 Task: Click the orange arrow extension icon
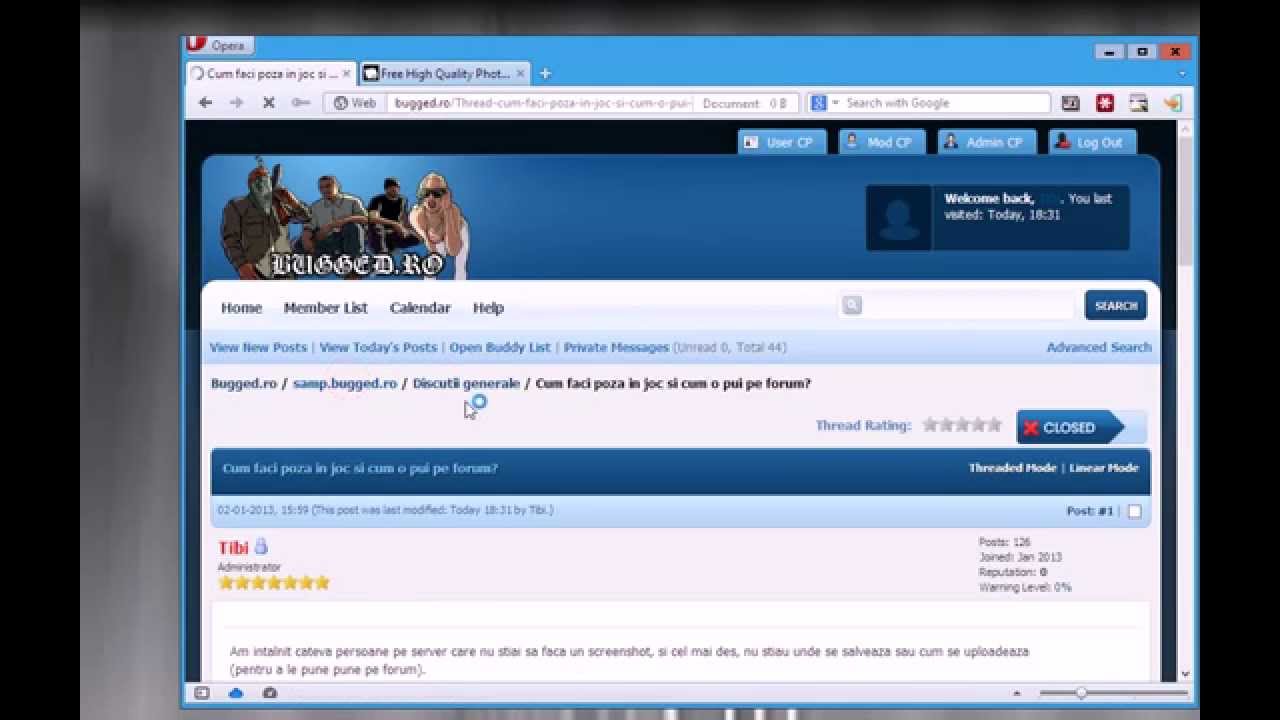point(1172,103)
